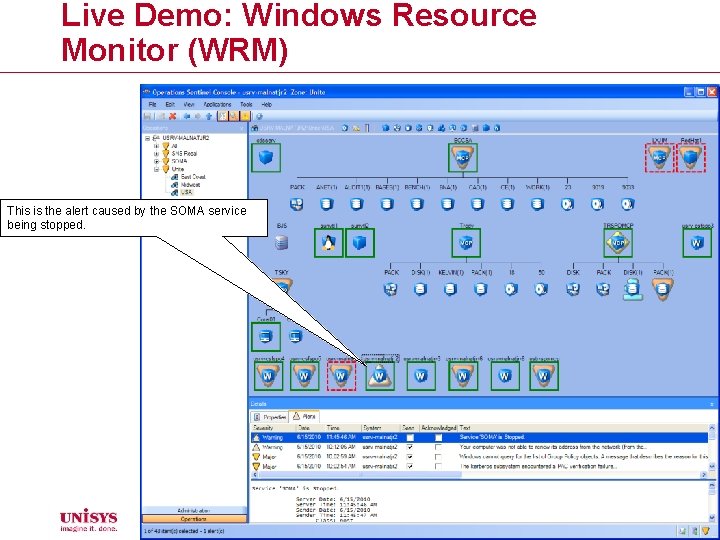Select the BCCSA MCP system icon
This screenshot has height=540, width=720.
click(462, 158)
